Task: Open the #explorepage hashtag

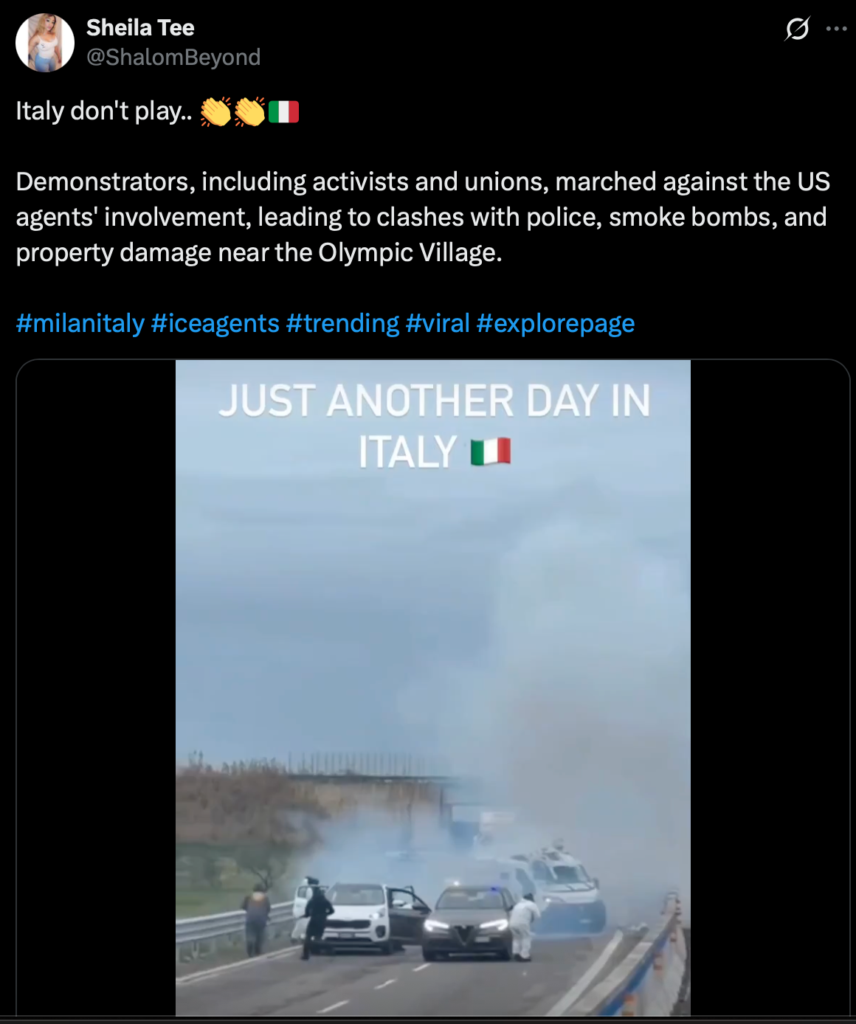Action: [x=556, y=323]
